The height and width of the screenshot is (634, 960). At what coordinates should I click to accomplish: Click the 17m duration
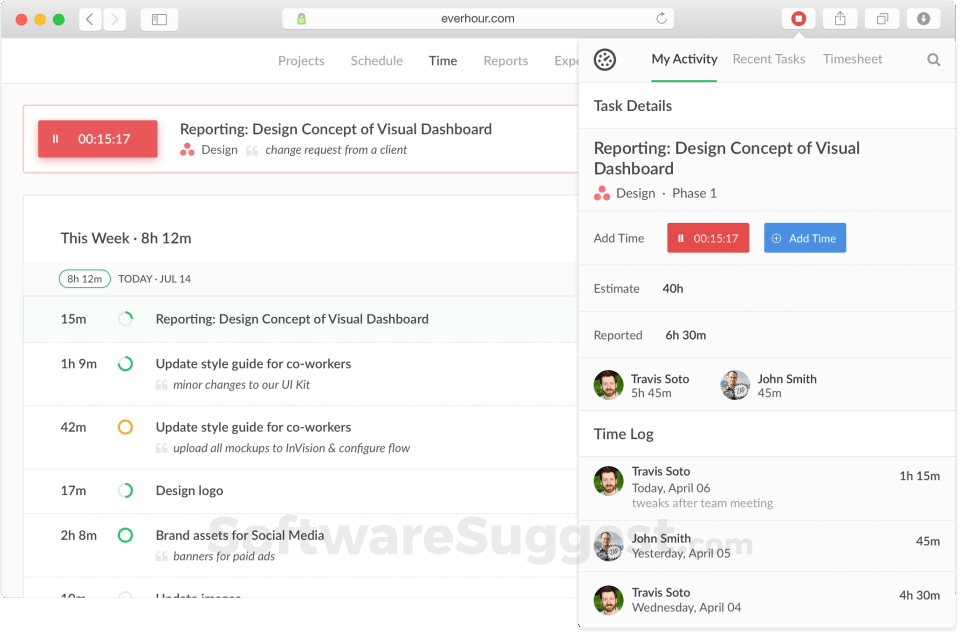point(73,491)
